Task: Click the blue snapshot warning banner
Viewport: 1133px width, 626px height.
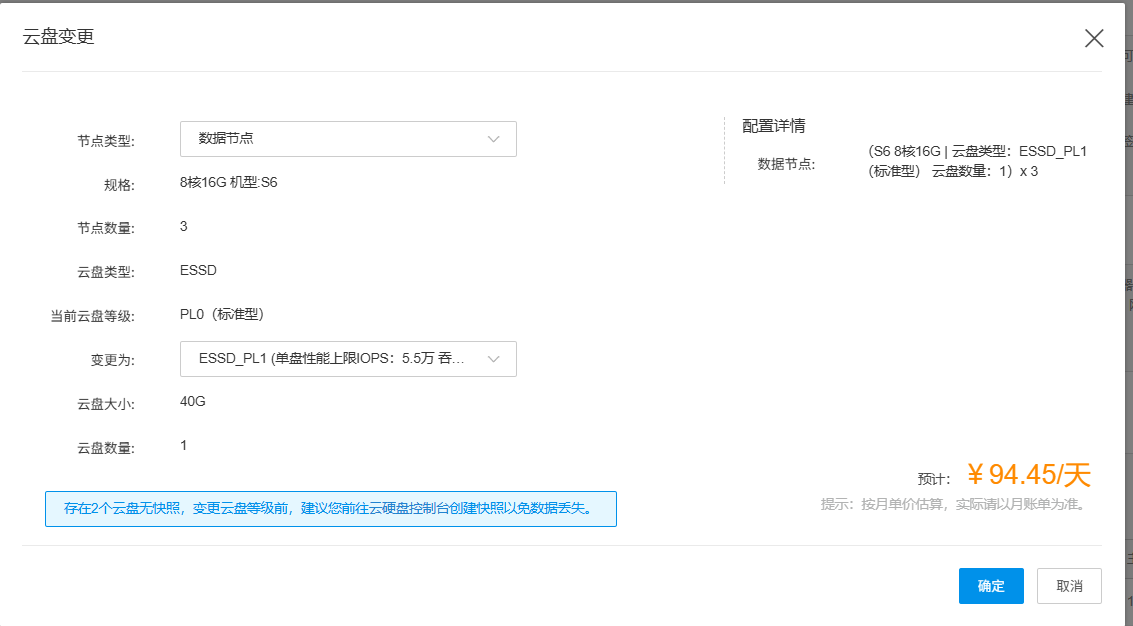Action: pyautogui.click(x=330, y=508)
